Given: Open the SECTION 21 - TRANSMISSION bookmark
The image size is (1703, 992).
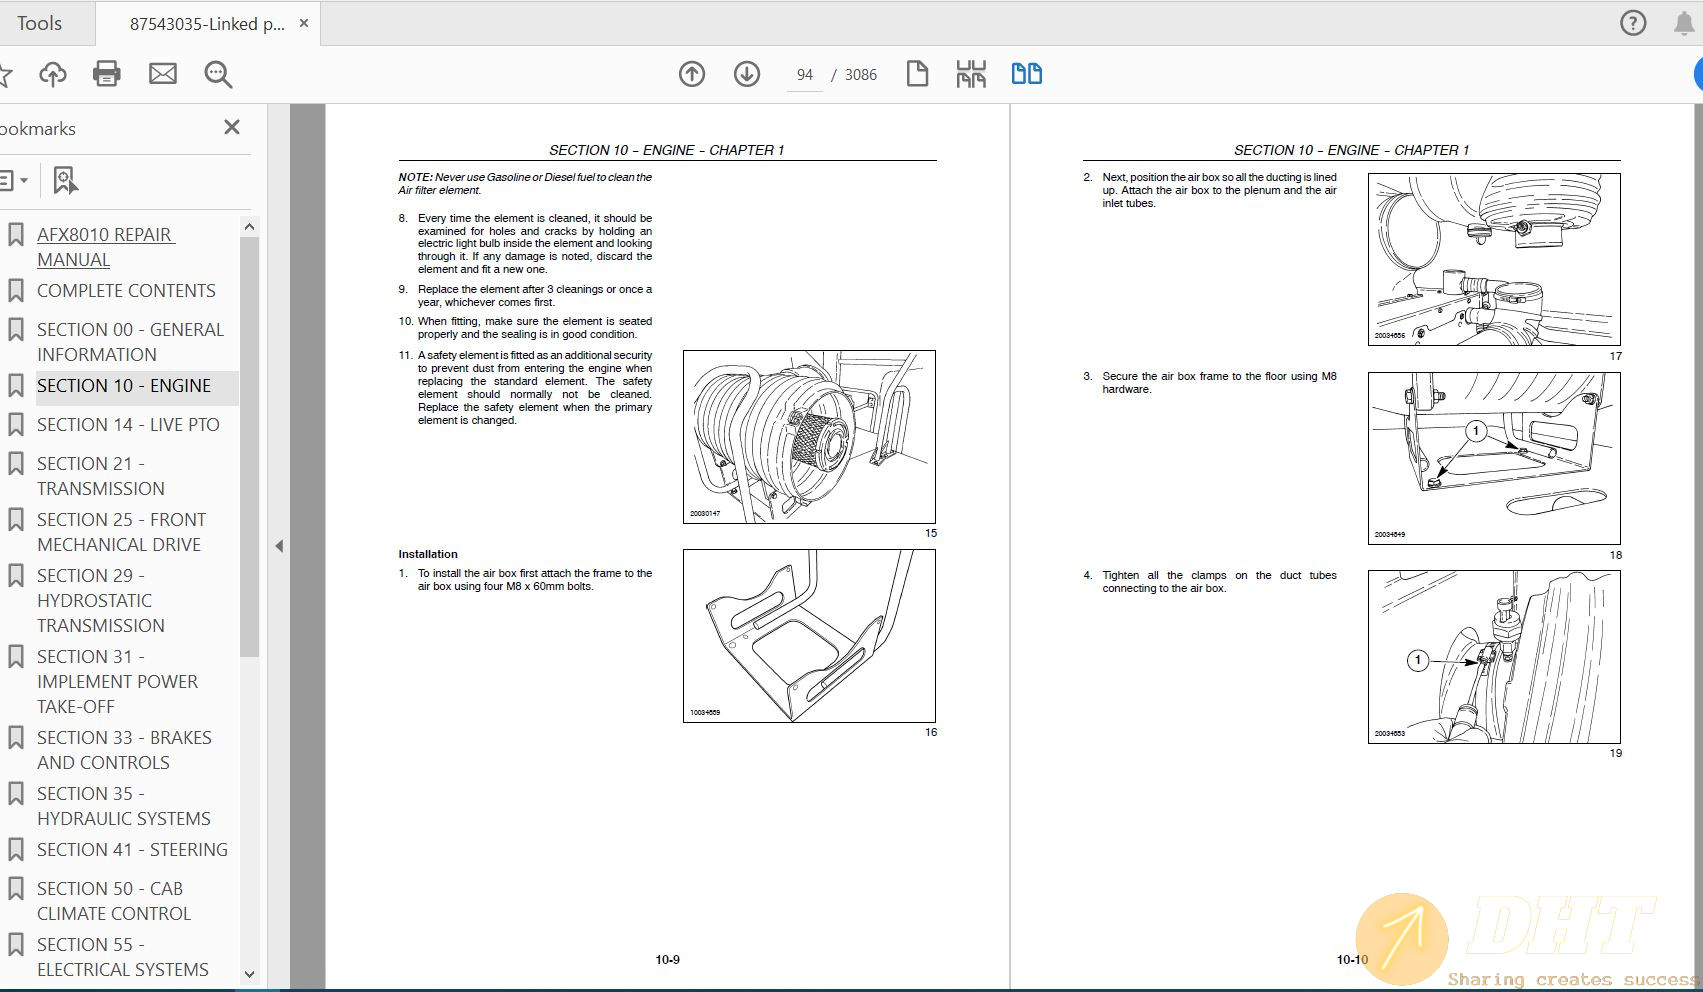Looking at the screenshot, I should pyautogui.click(x=101, y=476).
